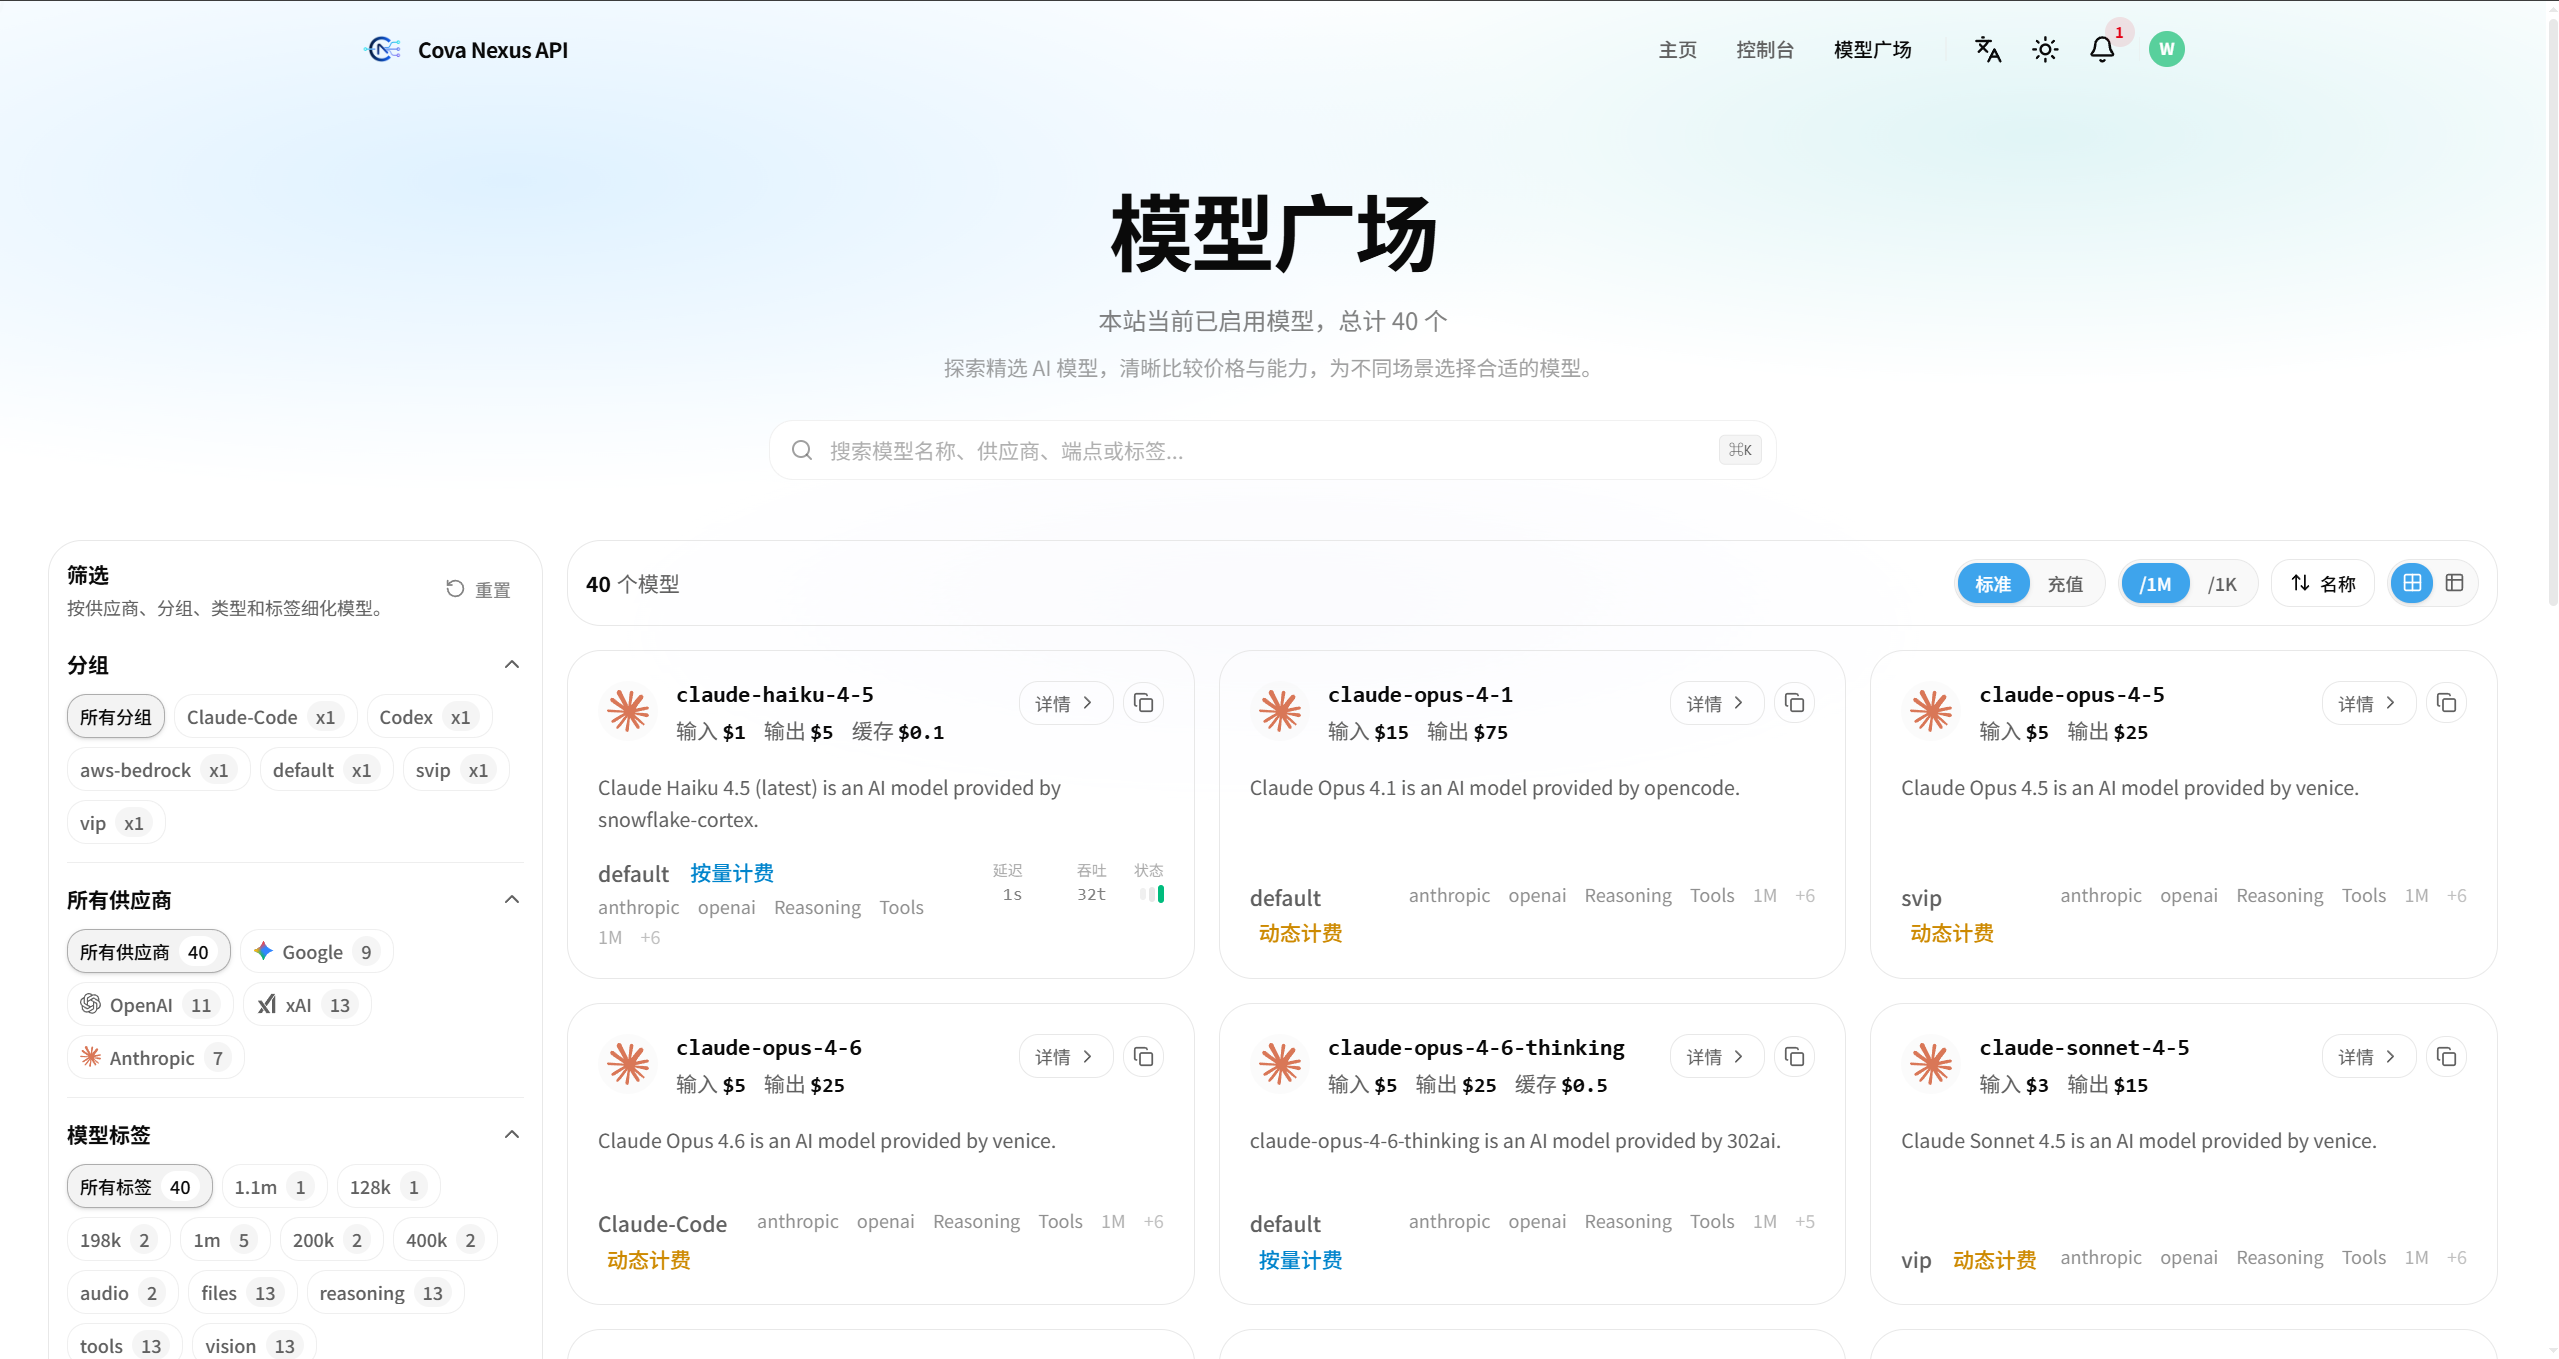Select the 充值 pricing toggle
Image resolution: width=2559 pixels, height=1359 pixels.
point(2065,584)
